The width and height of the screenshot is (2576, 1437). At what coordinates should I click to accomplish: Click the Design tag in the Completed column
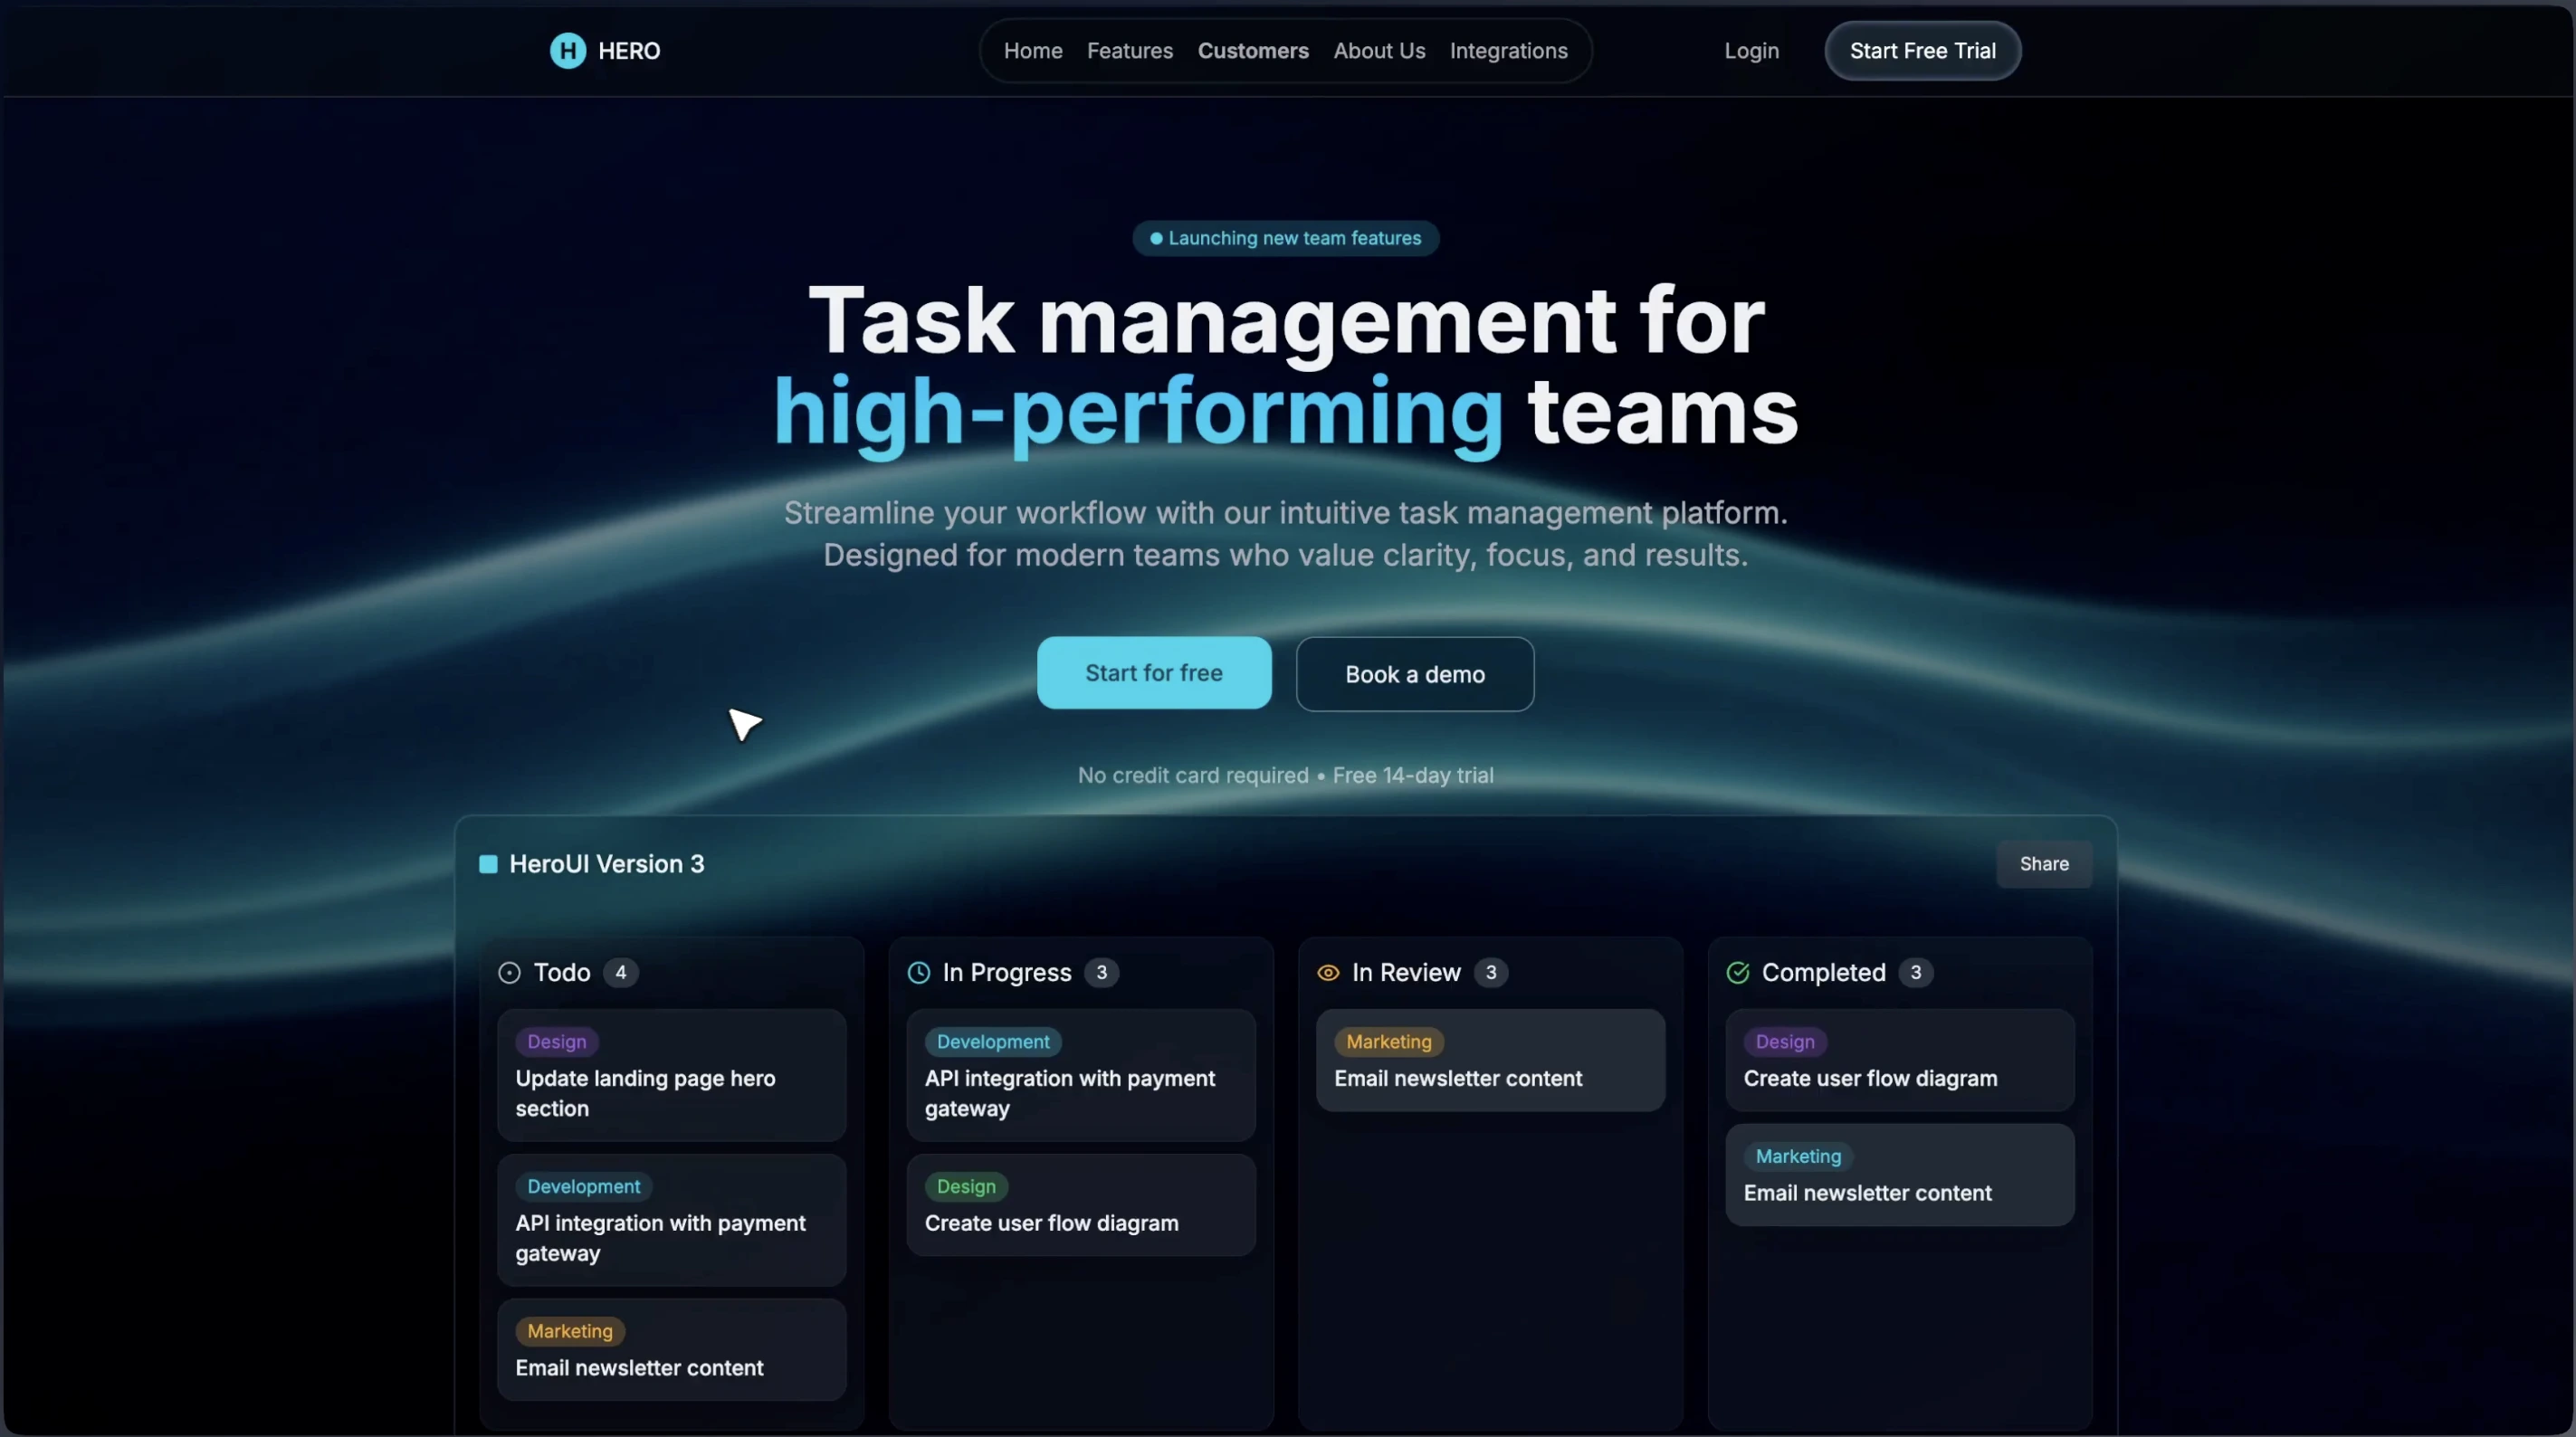tap(1785, 1042)
